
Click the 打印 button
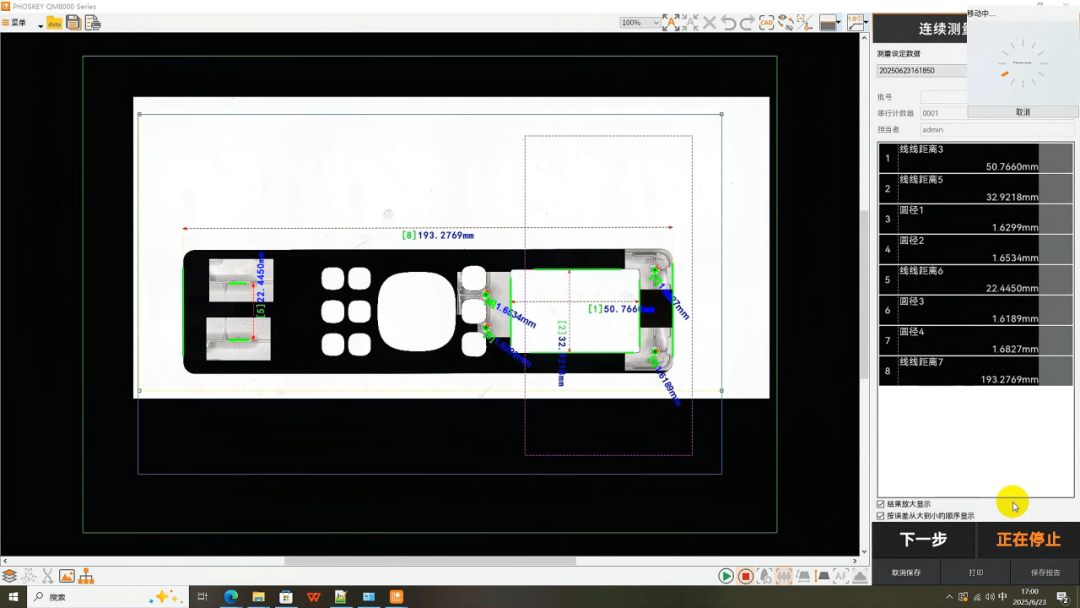coord(976,572)
